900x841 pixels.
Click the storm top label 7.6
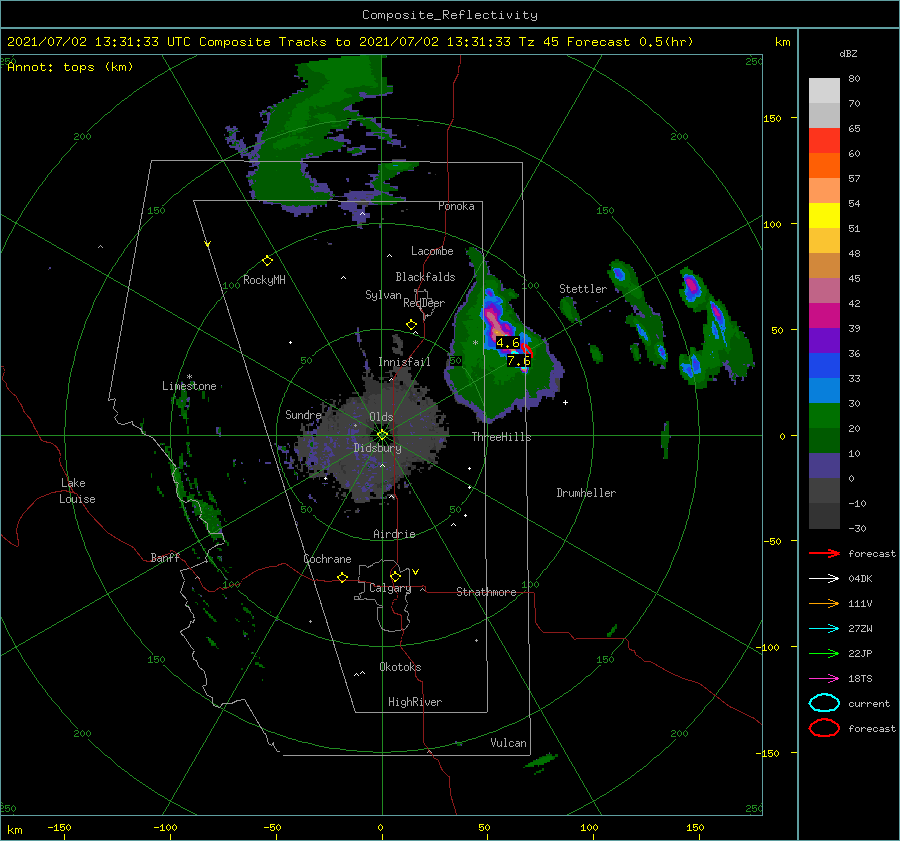coord(518,361)
